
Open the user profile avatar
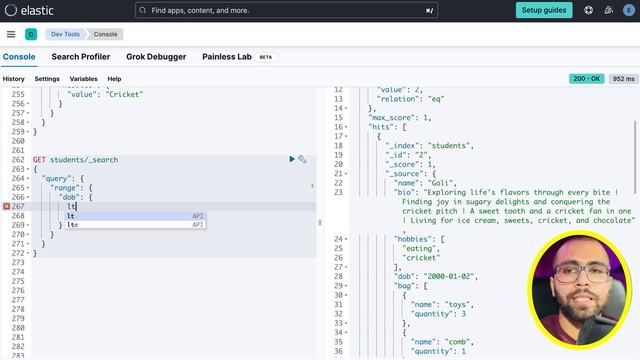629,10
